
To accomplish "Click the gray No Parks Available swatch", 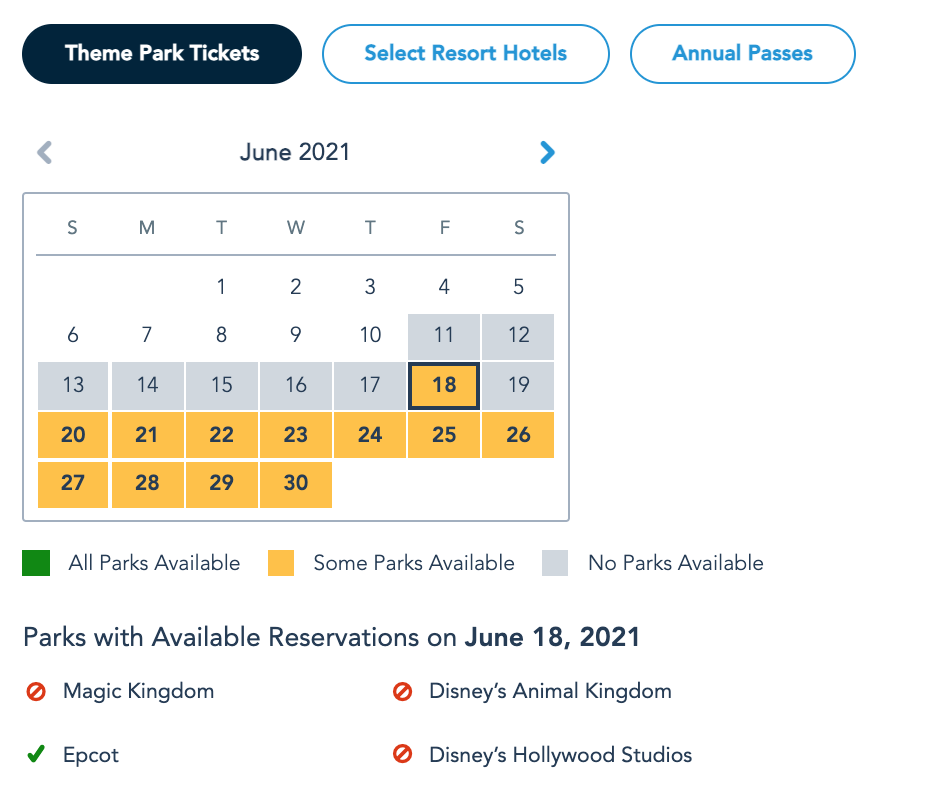I will pos(555,564).
